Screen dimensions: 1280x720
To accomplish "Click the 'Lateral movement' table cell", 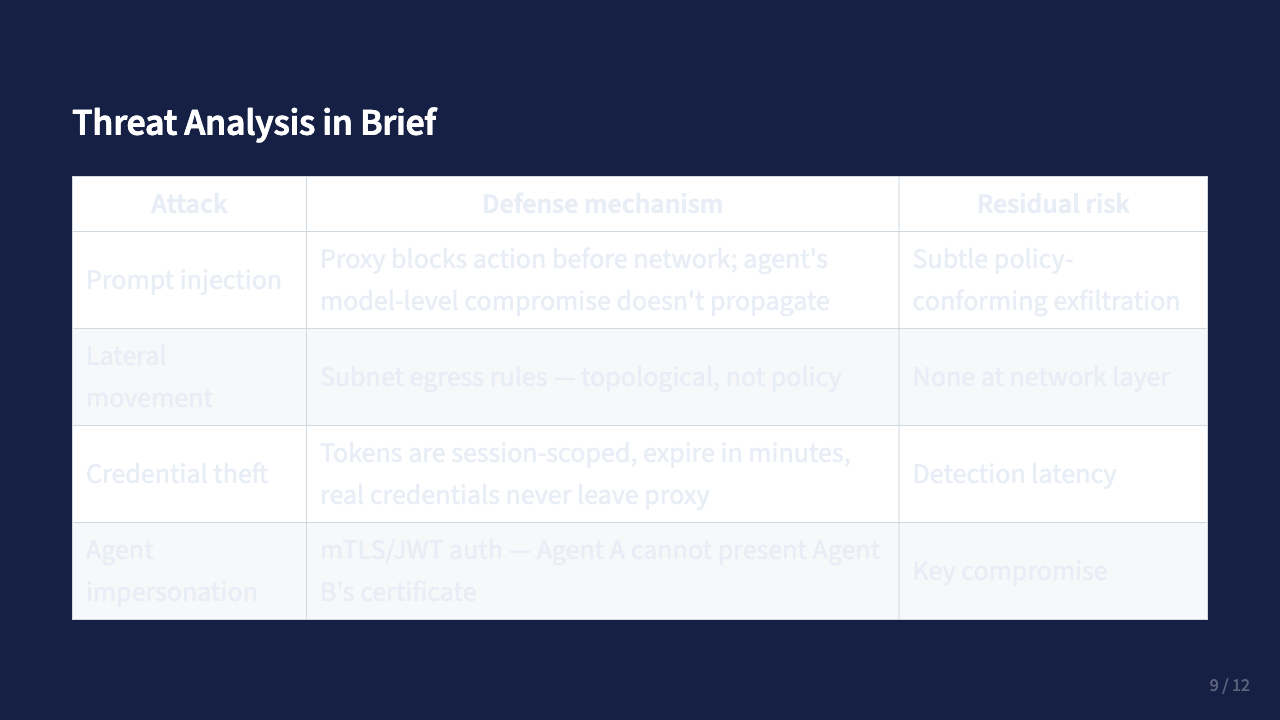I will click(149, 377).
